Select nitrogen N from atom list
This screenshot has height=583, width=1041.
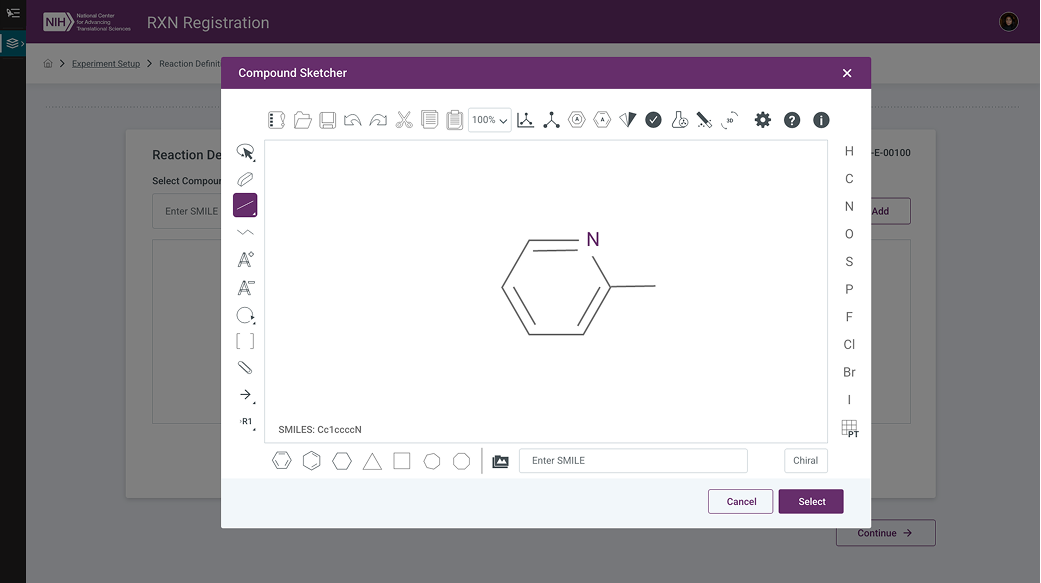click(x=849, y=207)
